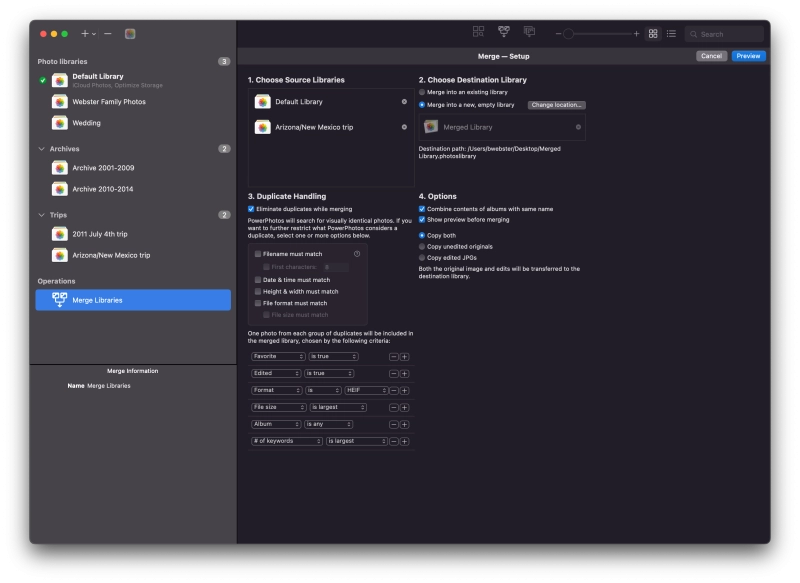Open the HEIF format dropdown
The image size is (800, 583).
[x=366, y=390]
